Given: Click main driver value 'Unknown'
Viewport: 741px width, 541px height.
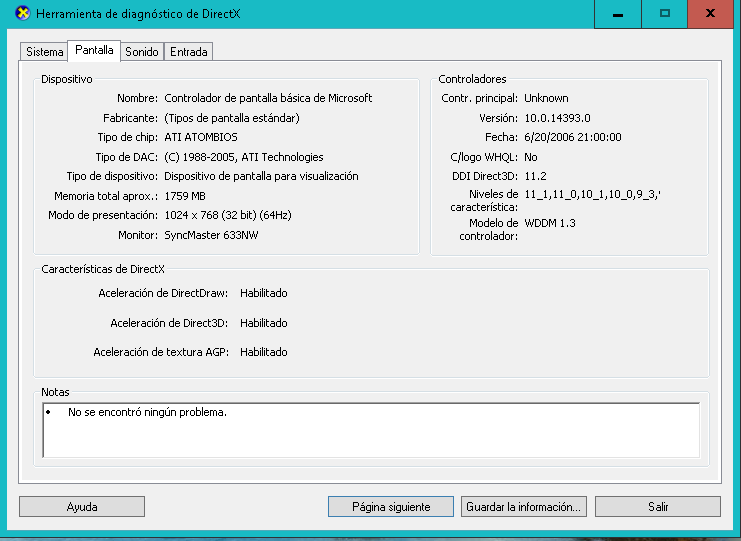Looking at the screenshot, I should [546, 98].
